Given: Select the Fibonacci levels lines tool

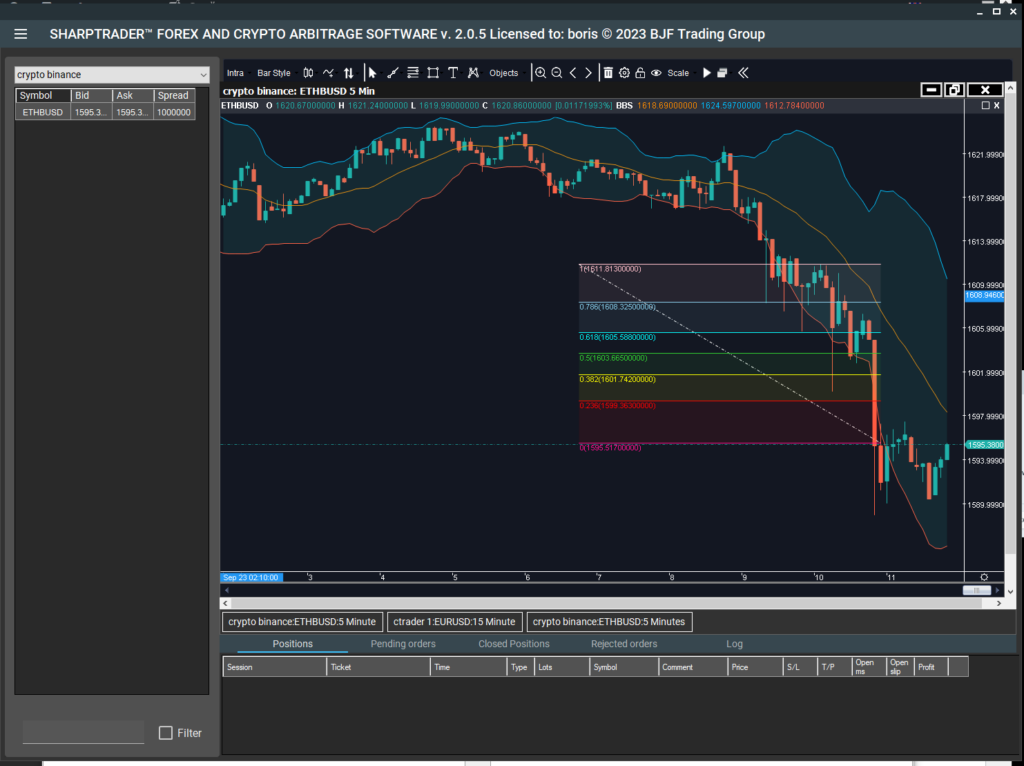Looking at the screenshot, I should (413, 73).
